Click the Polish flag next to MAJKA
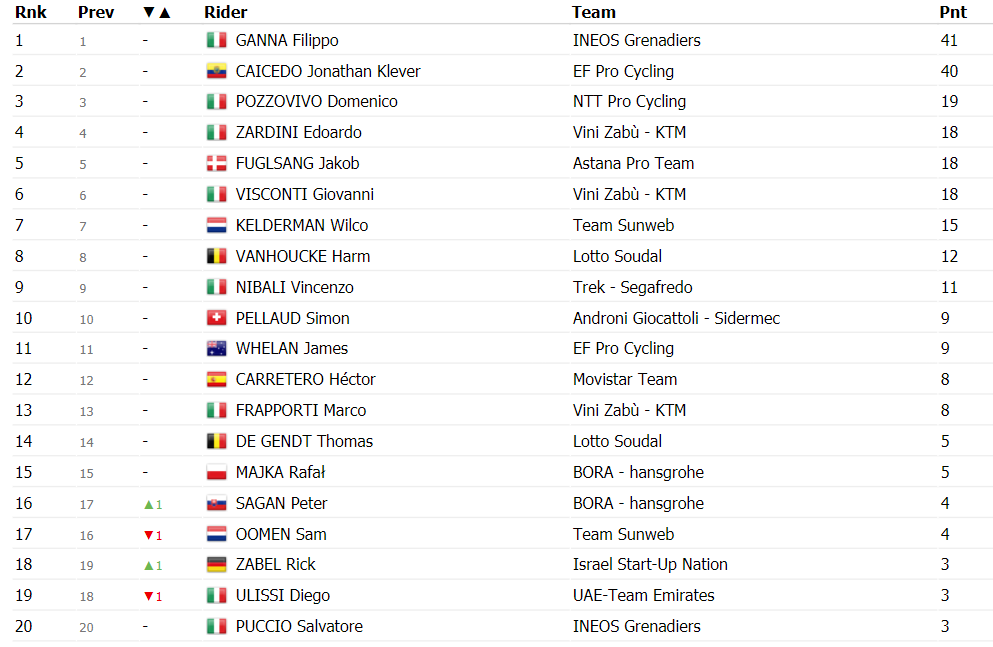This screenshot has width=993, height=647. (217, 472)
